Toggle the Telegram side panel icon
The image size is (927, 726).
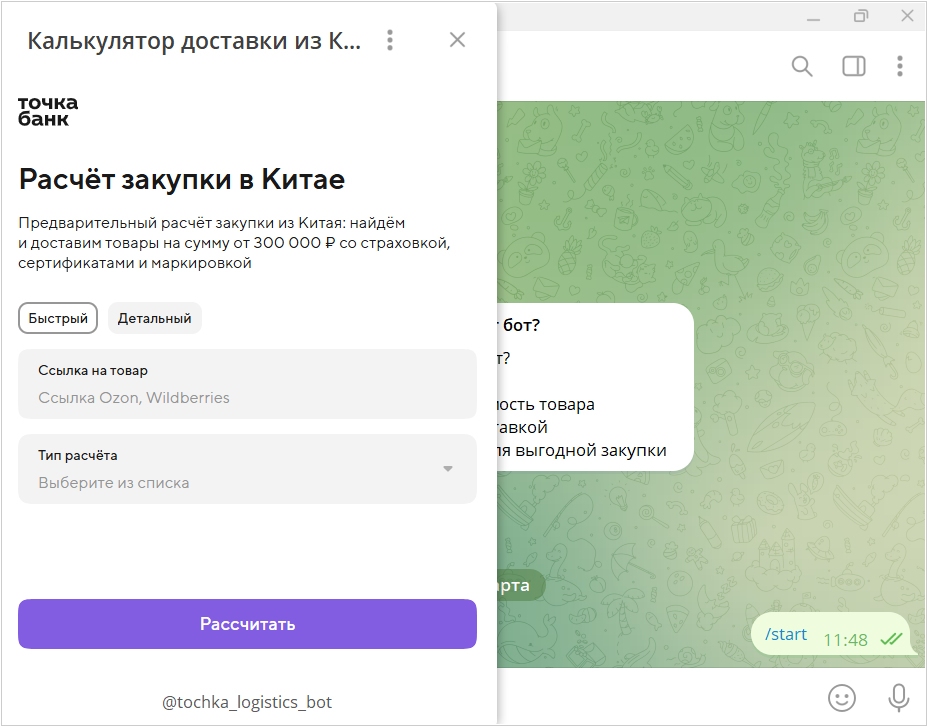(x=854, y=66)
